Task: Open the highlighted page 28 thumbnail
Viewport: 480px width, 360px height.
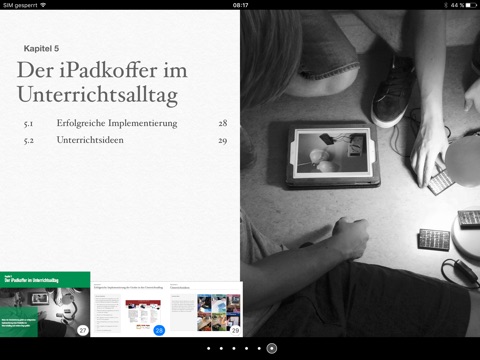Action: coord(130,309)
